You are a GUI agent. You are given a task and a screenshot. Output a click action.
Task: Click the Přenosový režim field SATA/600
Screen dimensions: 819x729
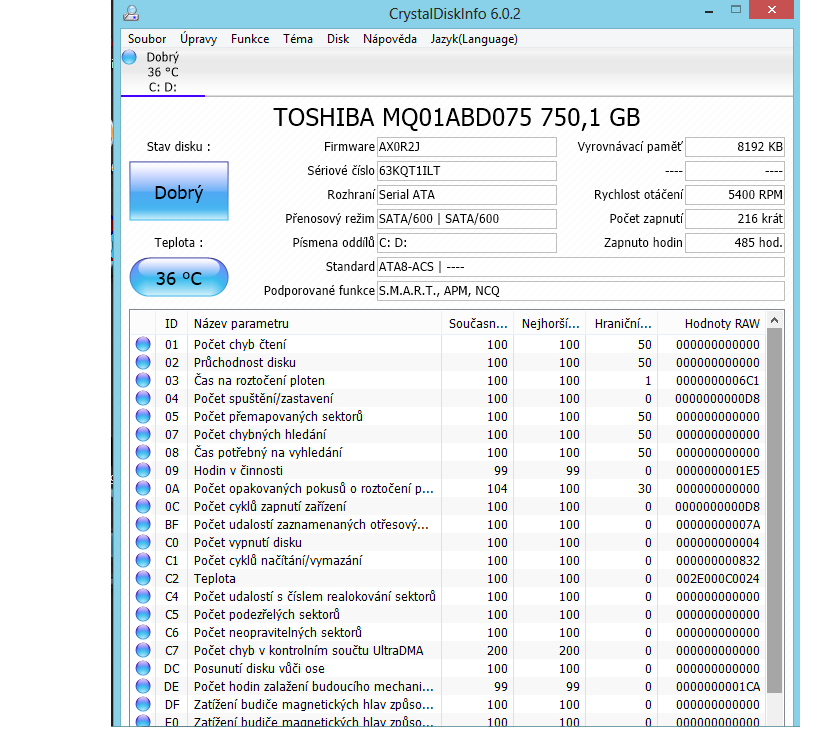coord(467,219)
